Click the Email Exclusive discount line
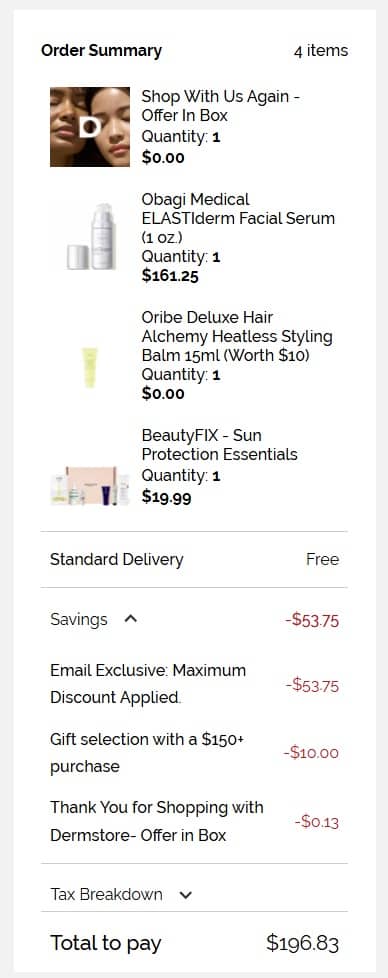388x978 pixels. coord(194,684)
